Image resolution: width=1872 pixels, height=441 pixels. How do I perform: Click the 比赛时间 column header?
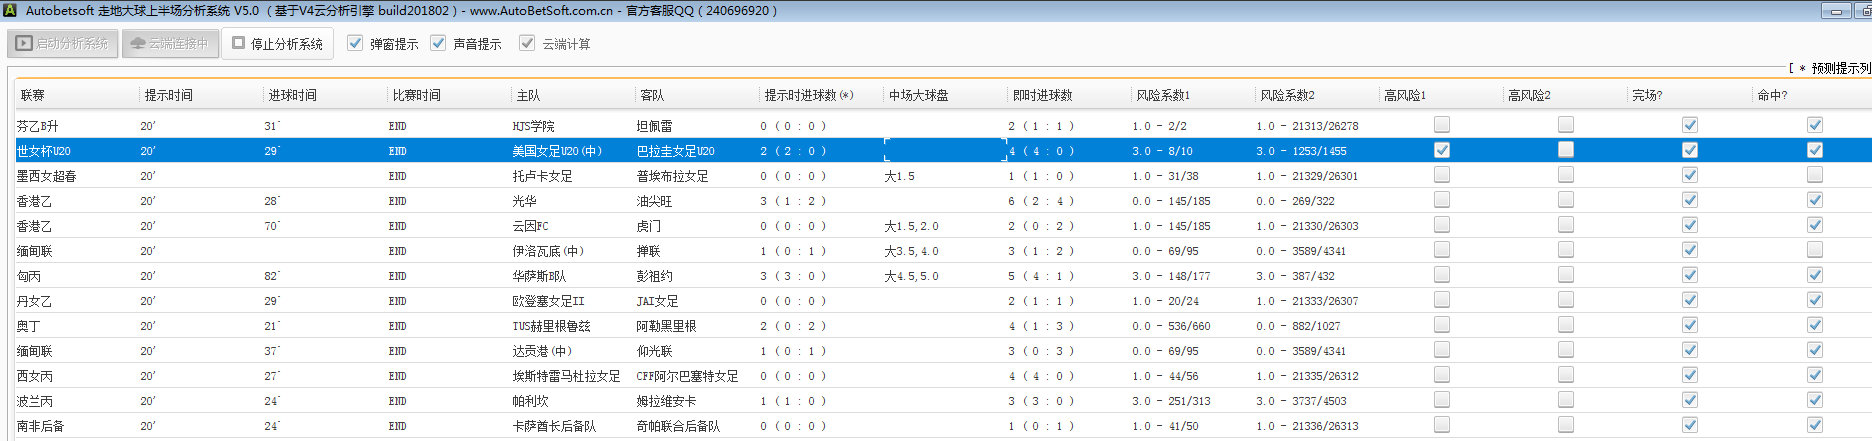pos(416,95)
